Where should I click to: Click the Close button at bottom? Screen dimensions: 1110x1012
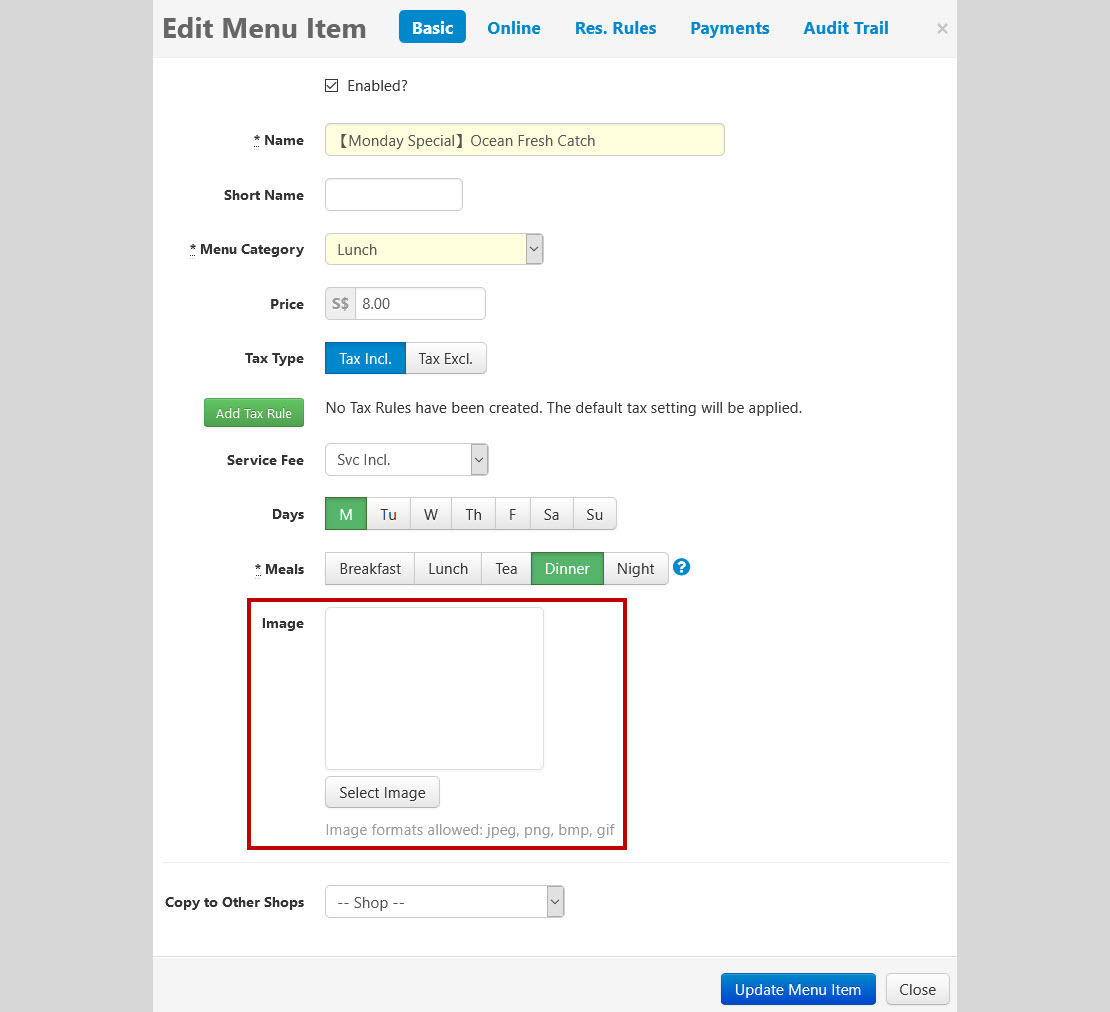pyautogui.click(x=917, y=989)
